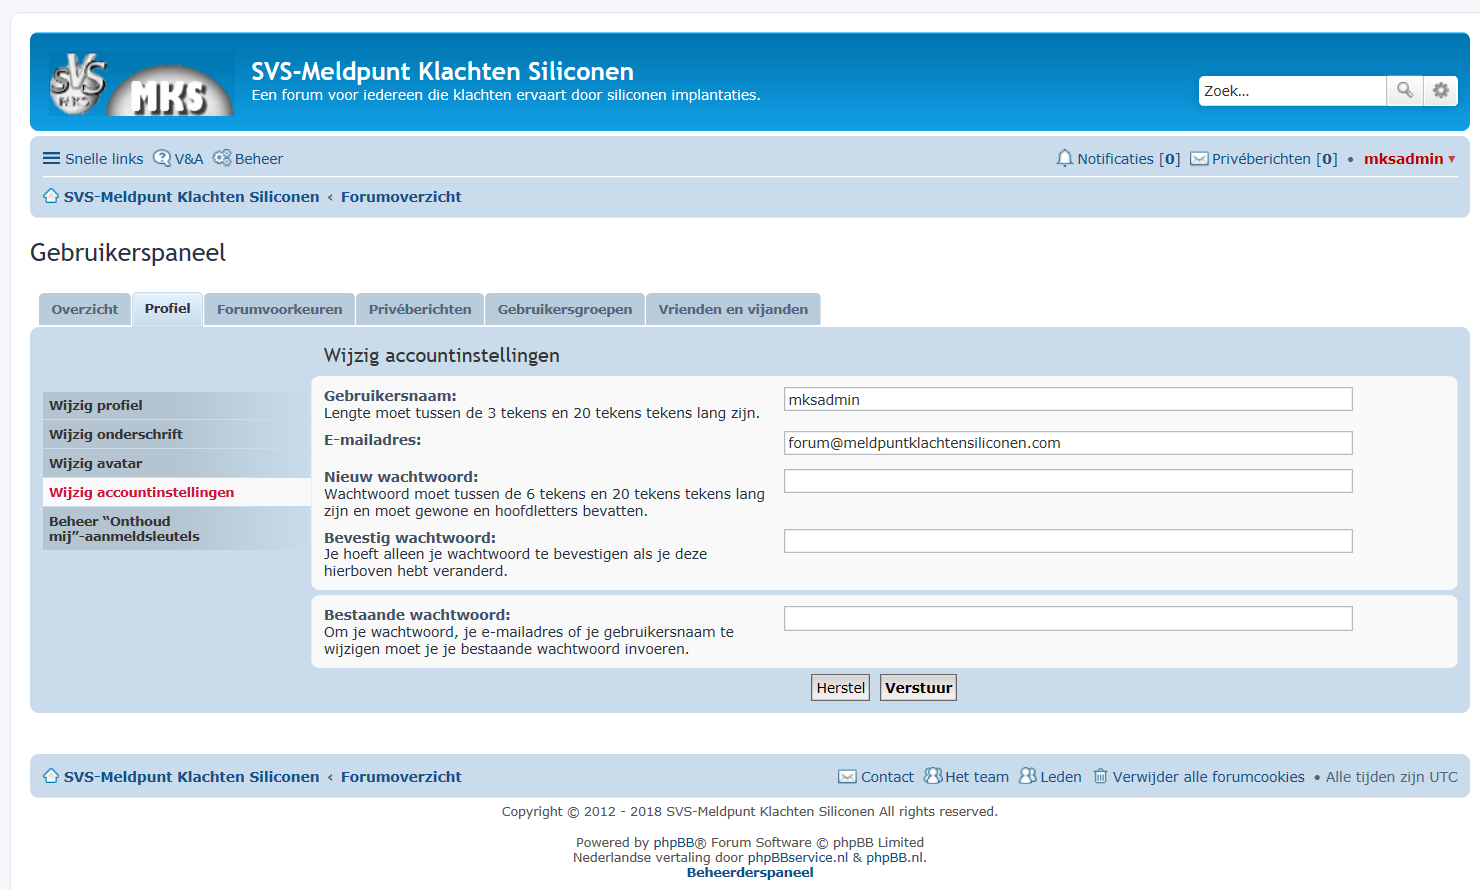Click the V&A help link

click(x=178, y=159)
